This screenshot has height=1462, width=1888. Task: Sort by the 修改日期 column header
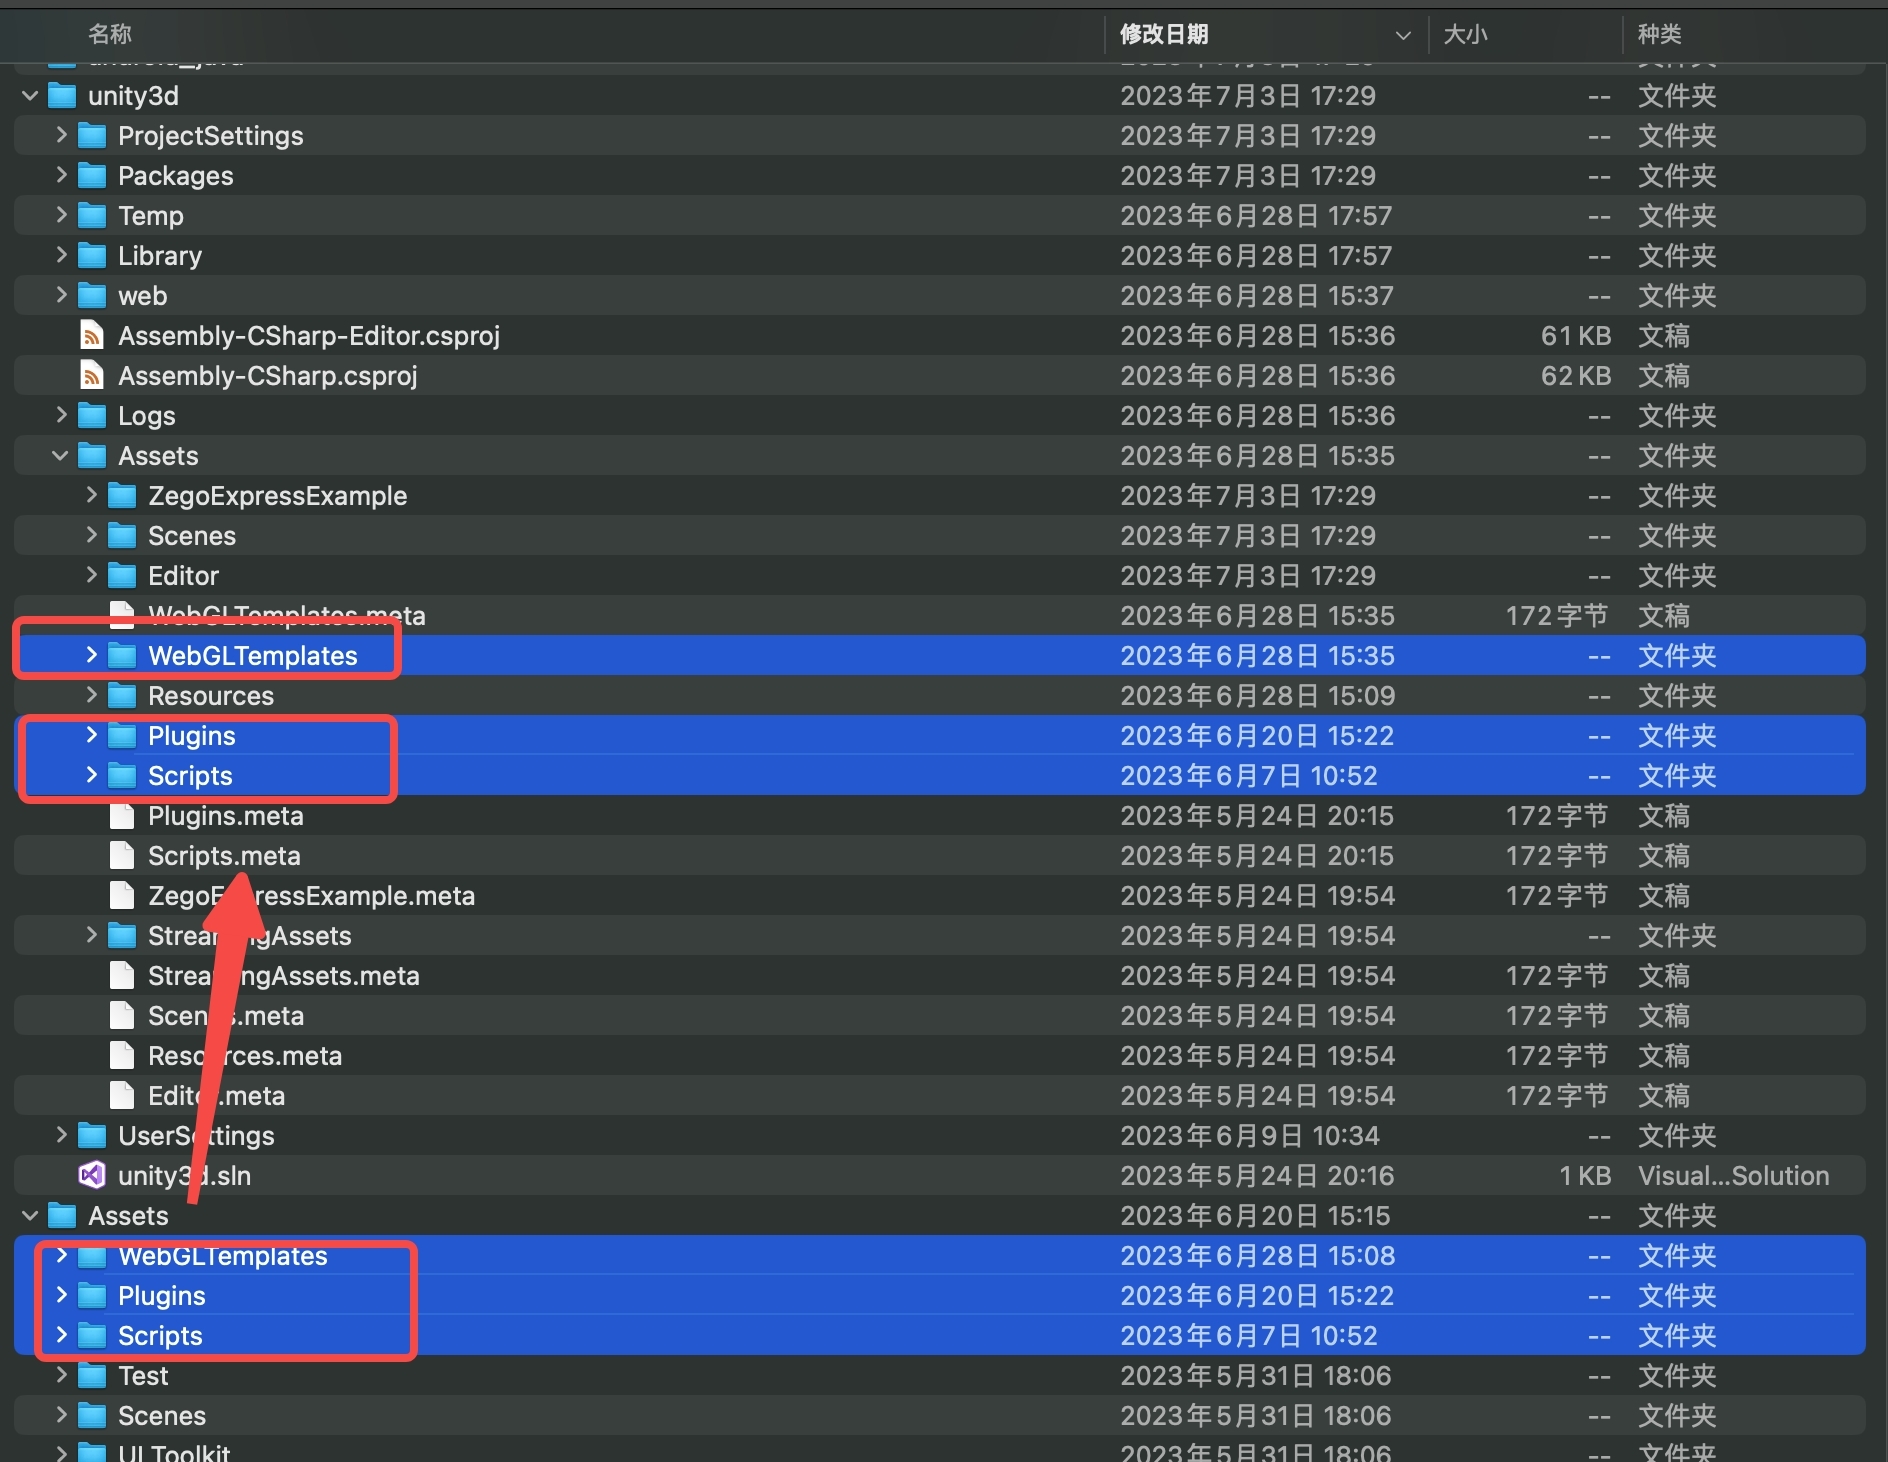click(x=1164, y=34)
